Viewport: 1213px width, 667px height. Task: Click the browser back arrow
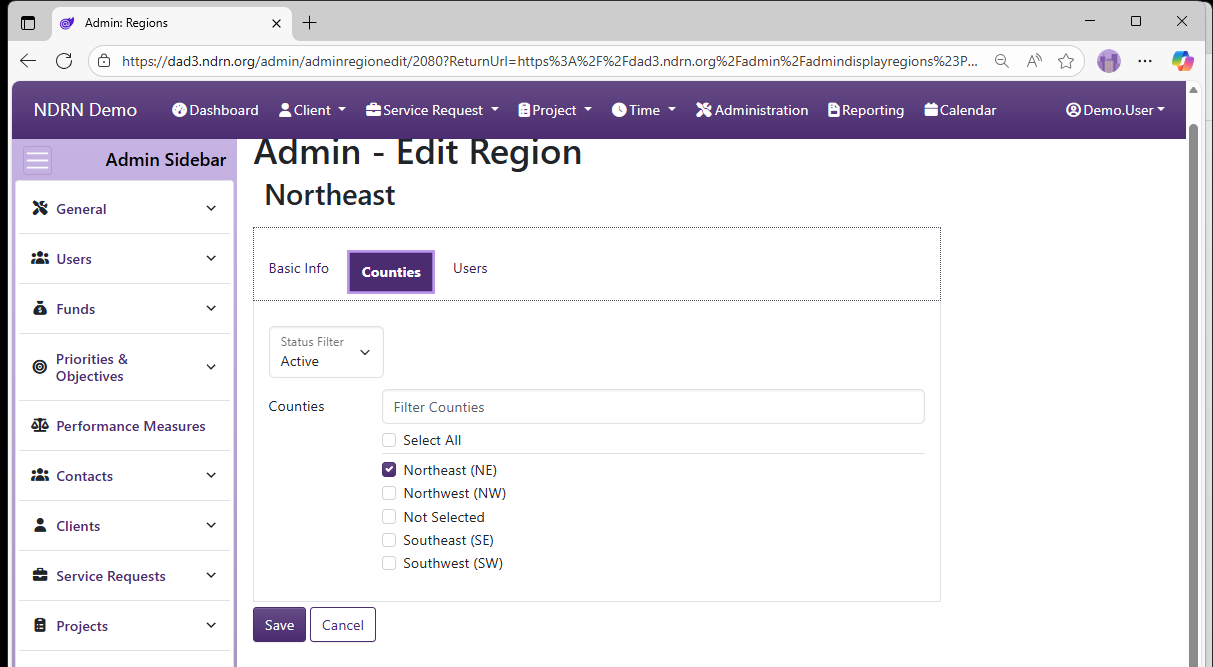click(x=27, y=61)
